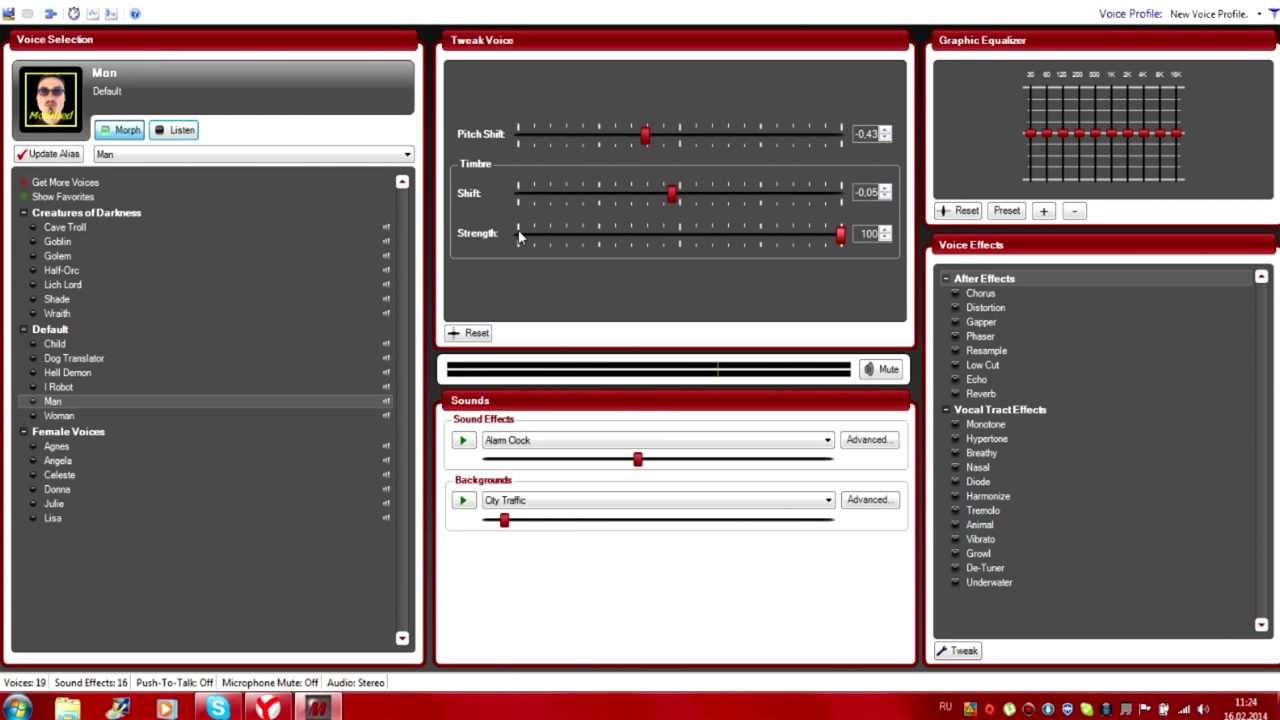Click the filter funnel icon near Voice Profile
Viewport: 1280px width, 720px height.
(1273, 14)
